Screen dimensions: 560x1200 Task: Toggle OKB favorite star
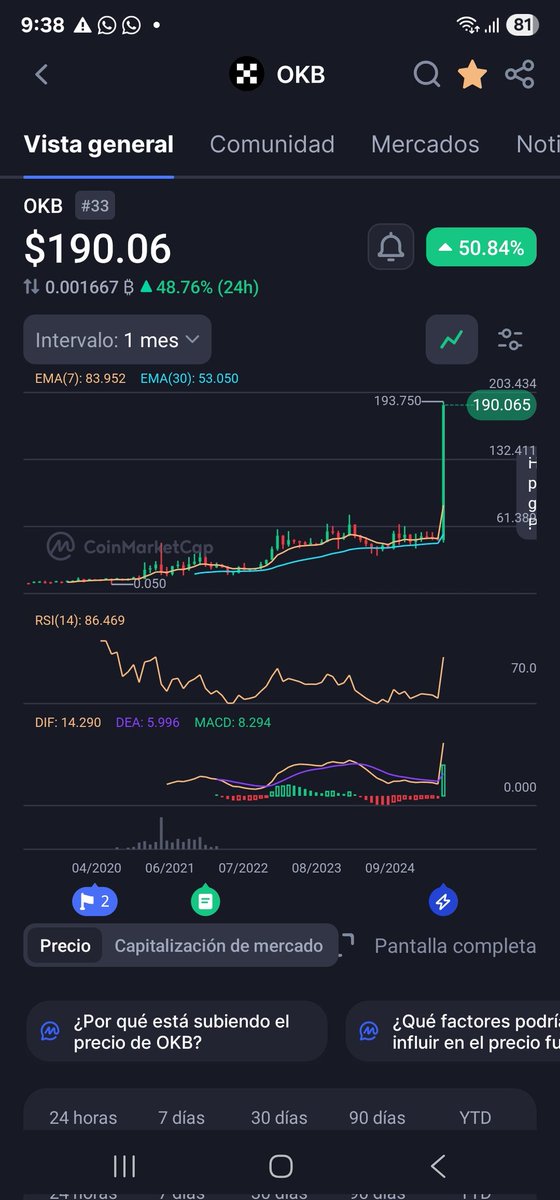(473, 74)
